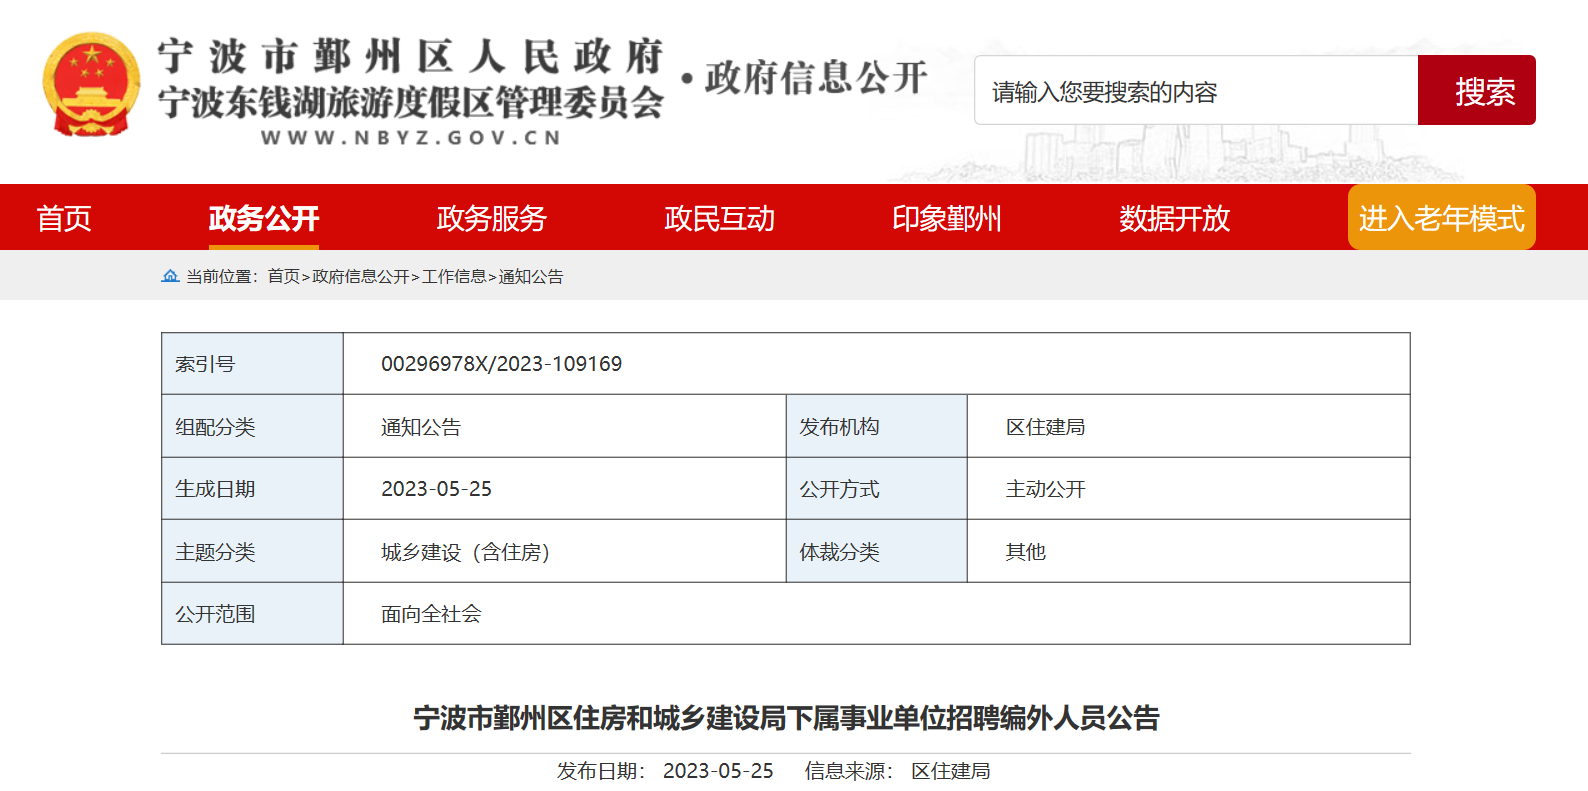Select the 政务公开 navigation tab
The width and height of the screenshot is (1588, 791).
click(264, 218)
